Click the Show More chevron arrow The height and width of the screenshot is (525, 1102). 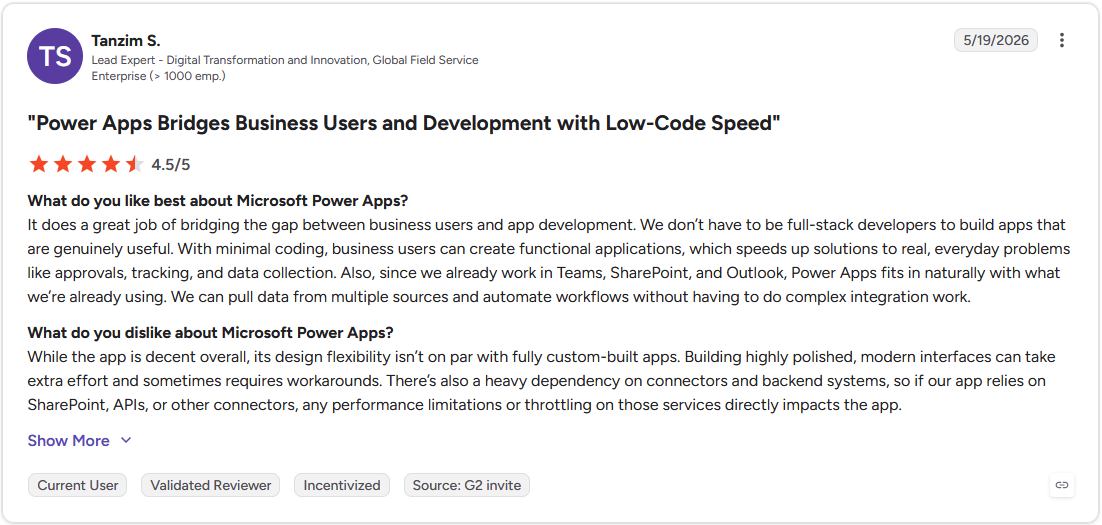[x=126, y=441]
